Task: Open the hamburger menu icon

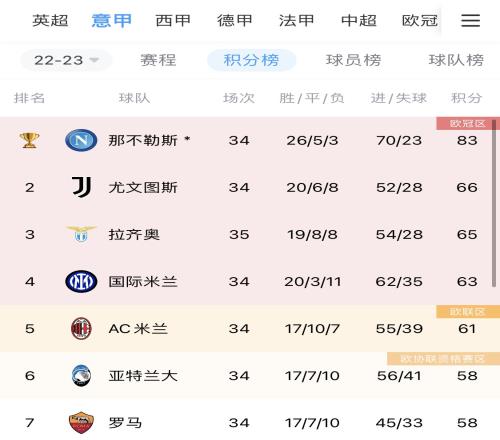Action: 470,21
